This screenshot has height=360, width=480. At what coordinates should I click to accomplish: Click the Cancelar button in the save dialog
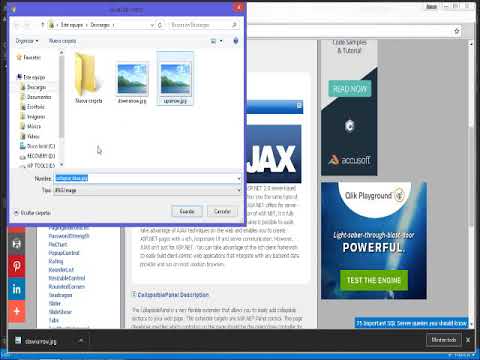(222, 212)
